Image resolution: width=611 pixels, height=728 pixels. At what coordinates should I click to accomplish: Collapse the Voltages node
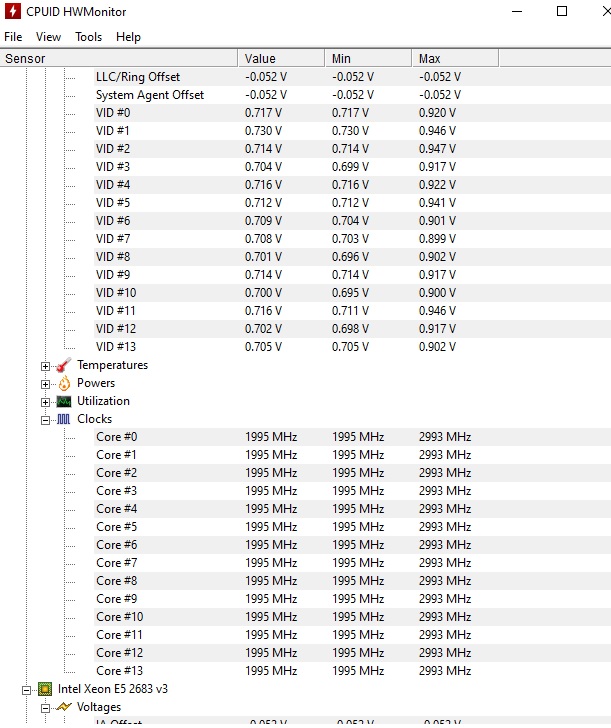tap(45, 708)
